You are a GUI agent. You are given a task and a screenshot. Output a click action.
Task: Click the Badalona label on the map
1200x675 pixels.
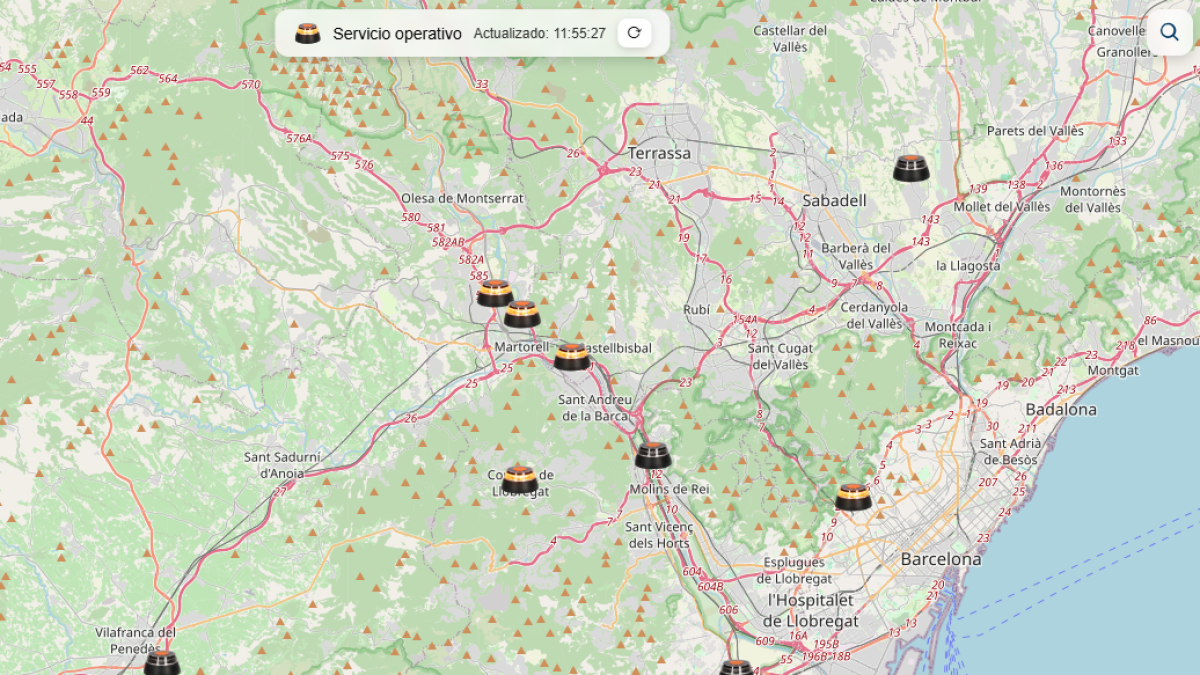pos(1060,409)
